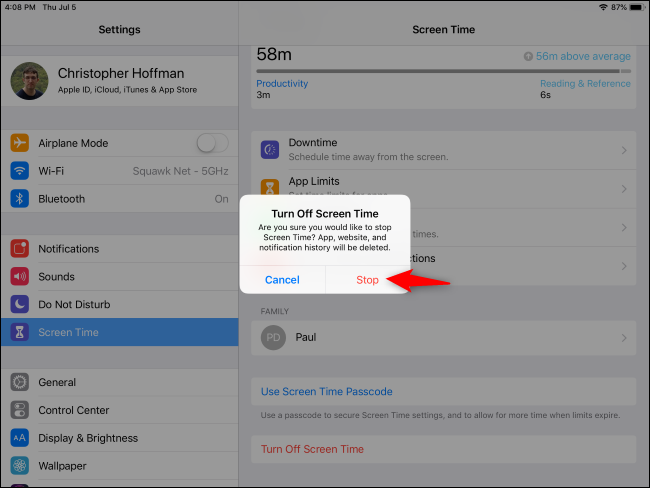The image size is (650, 488).
Task: Open Wallpaper settings
Action: click(119, 466)
